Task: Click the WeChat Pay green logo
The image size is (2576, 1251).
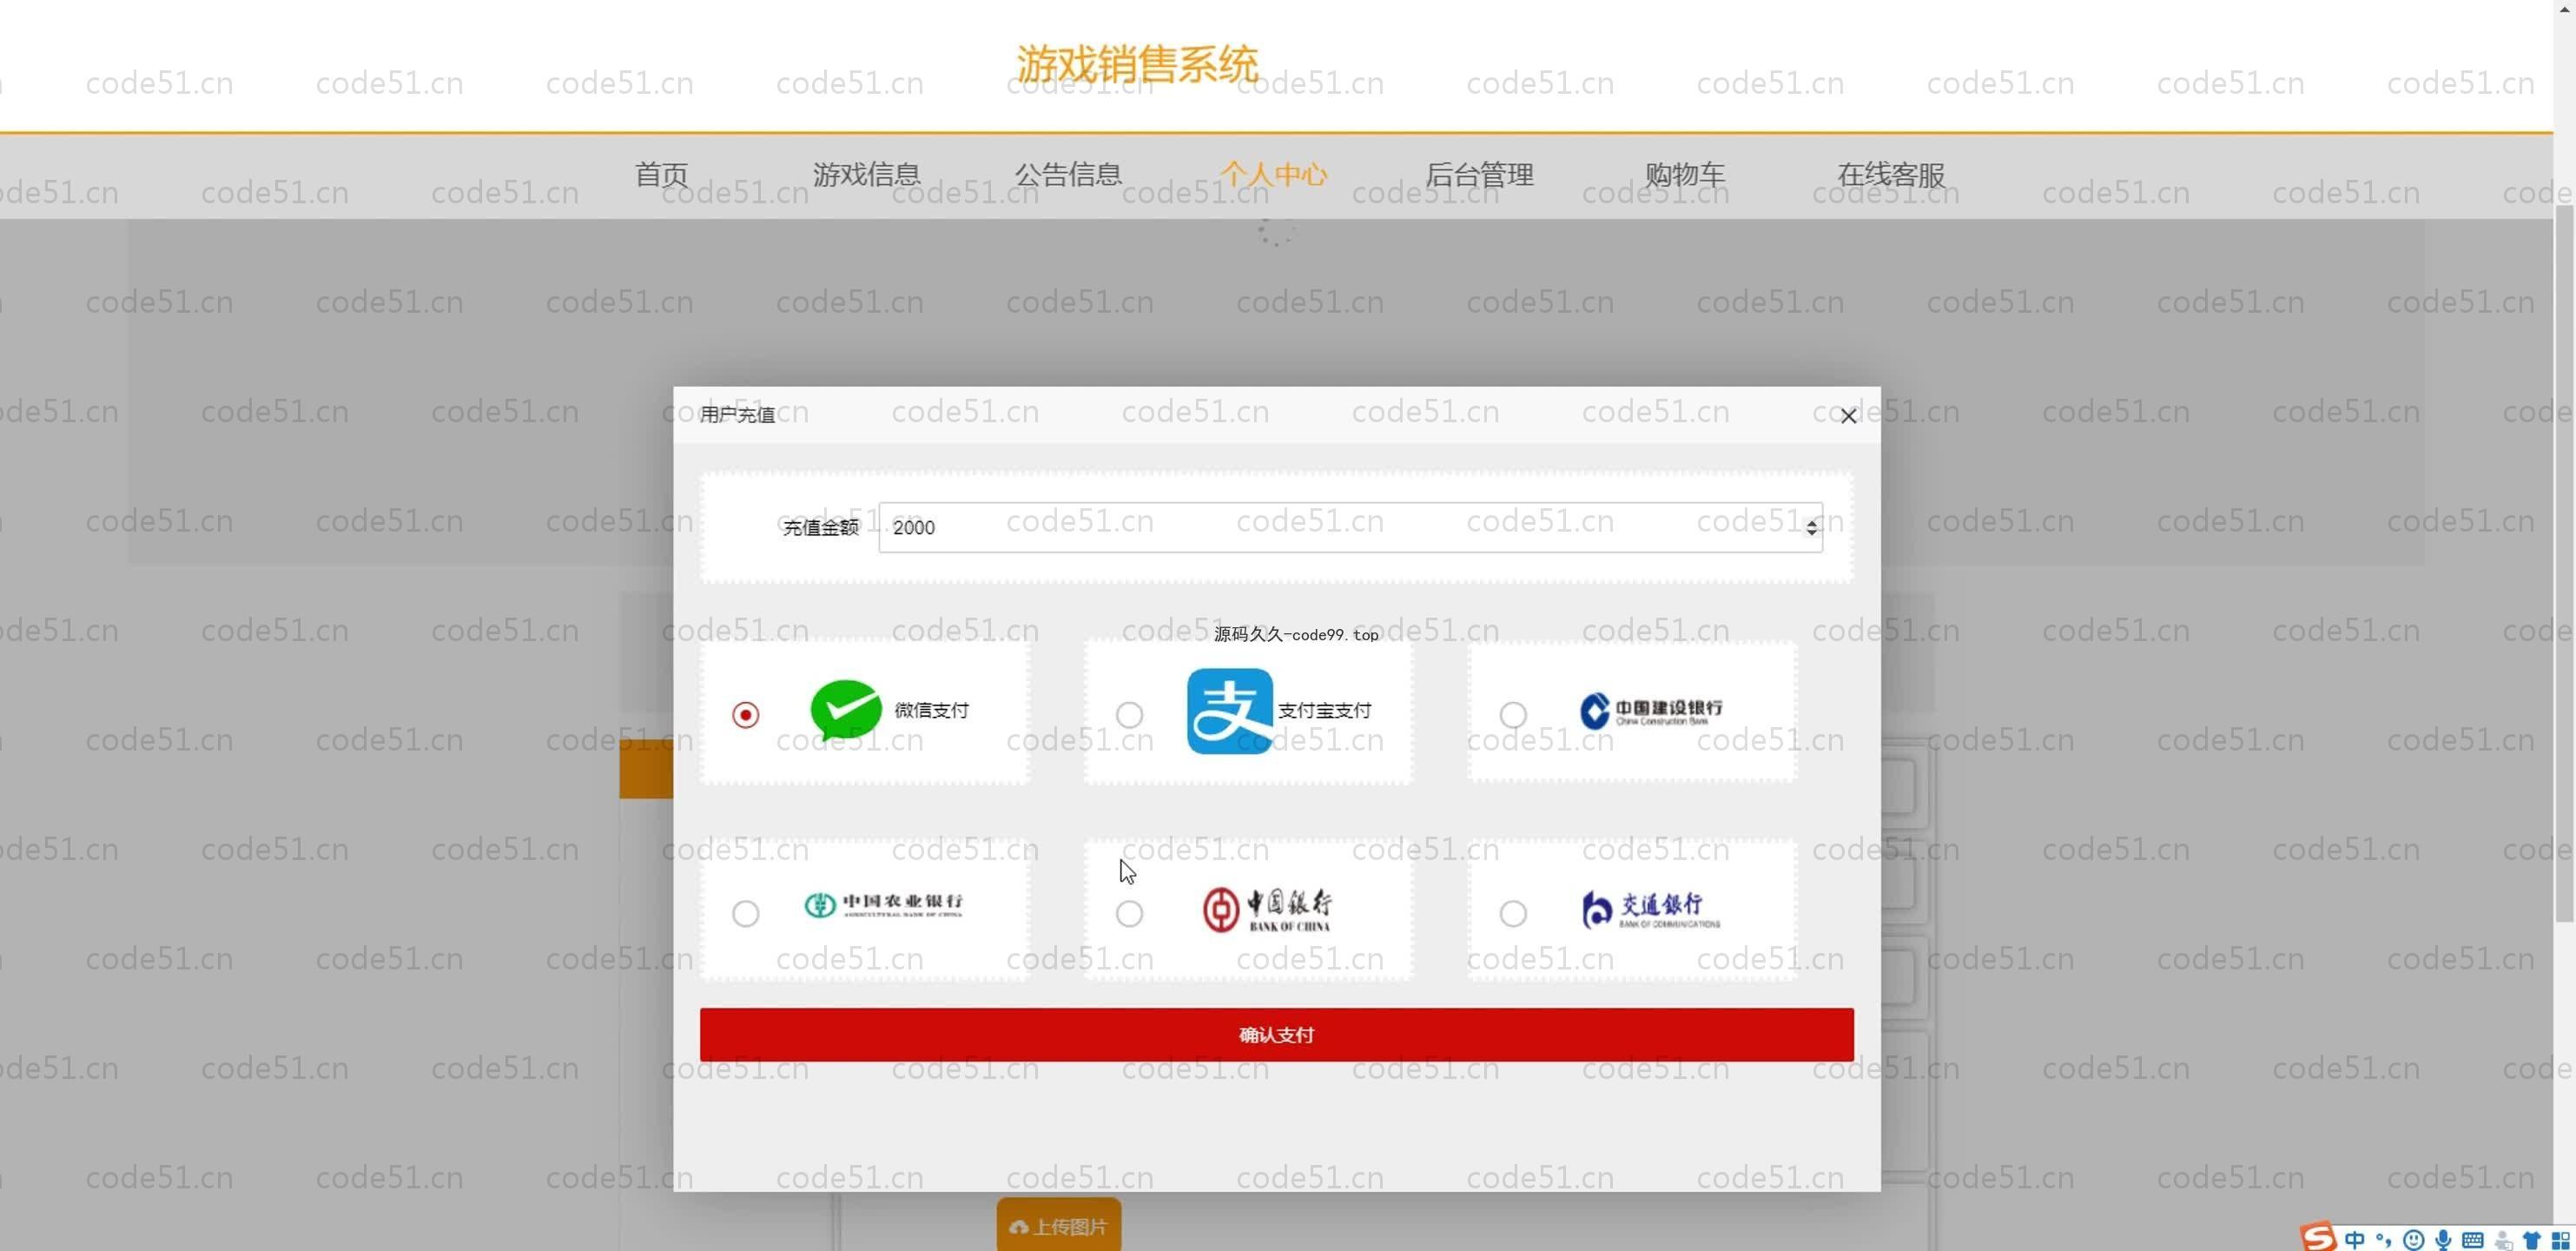Action: tap(845, 710)
